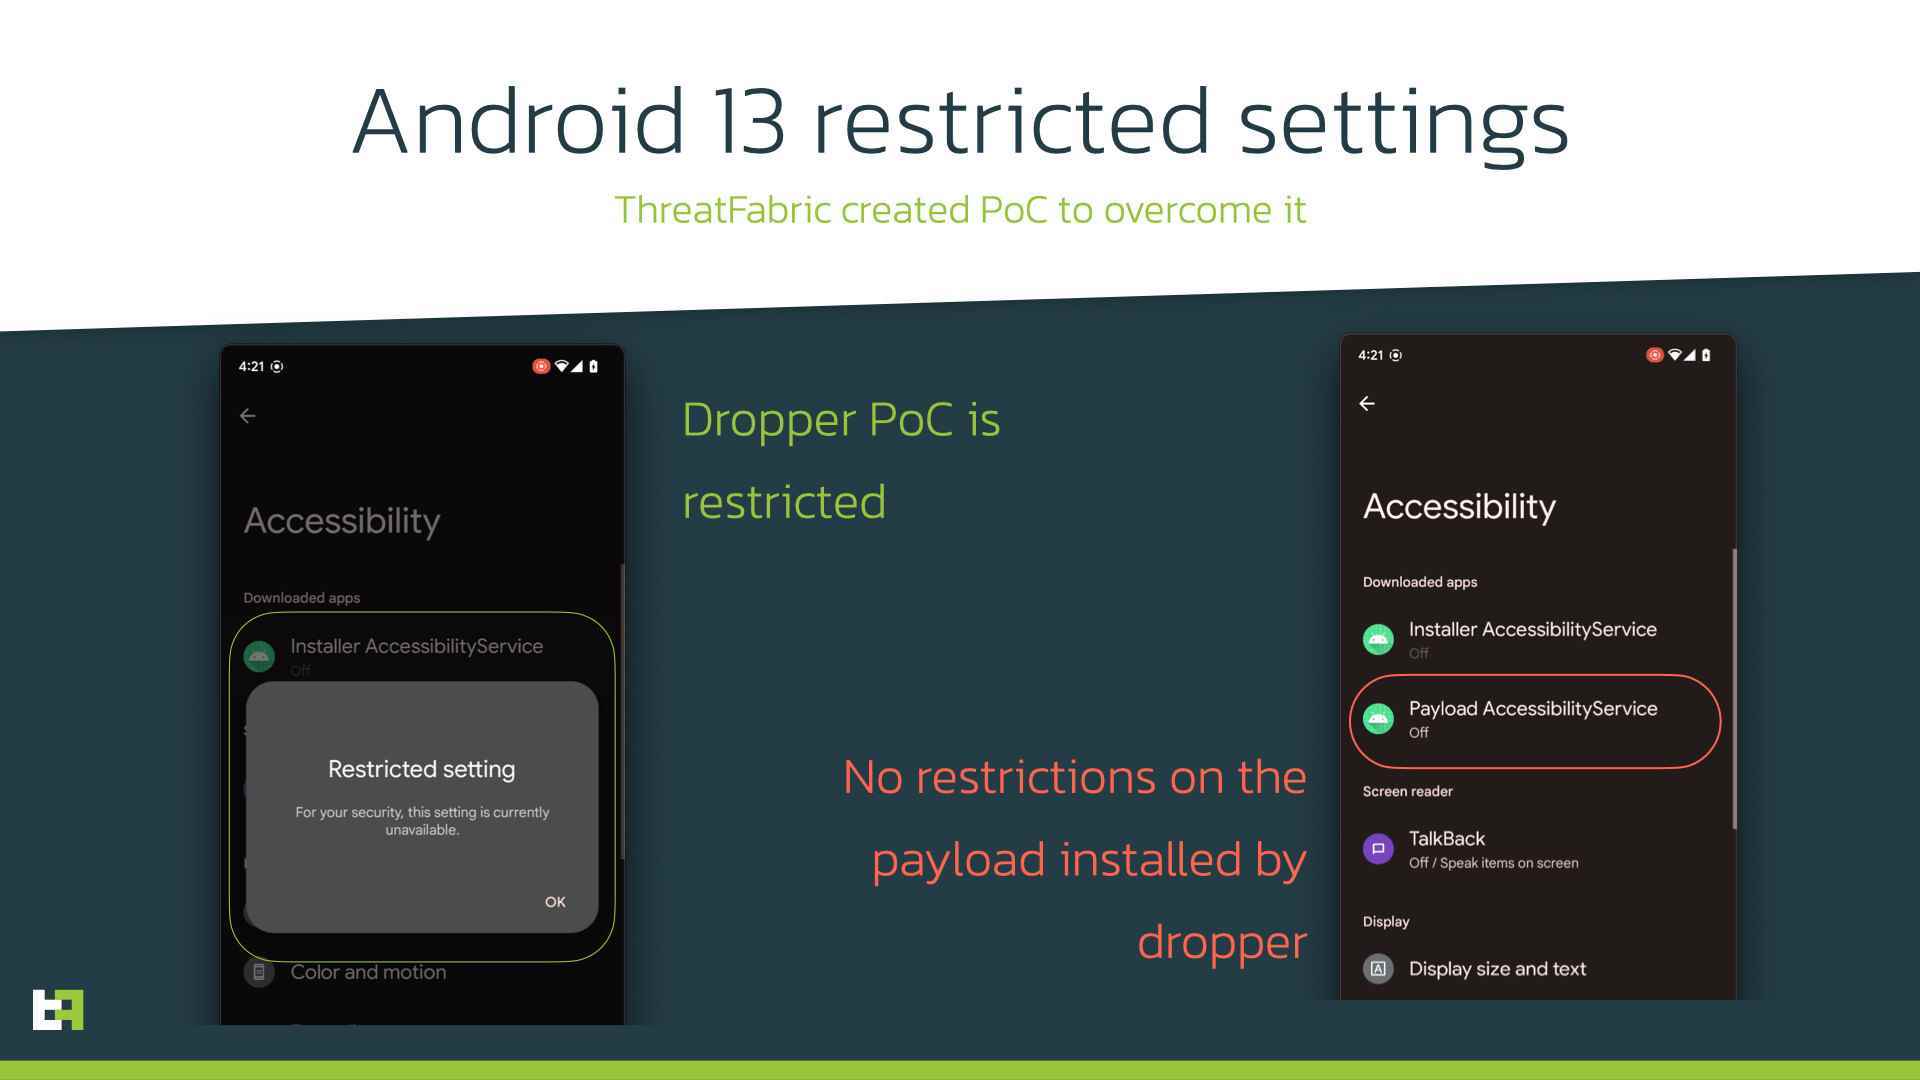
Task: Click OK button on Restricted setting dialog
Action: click(x=555, y=901)
